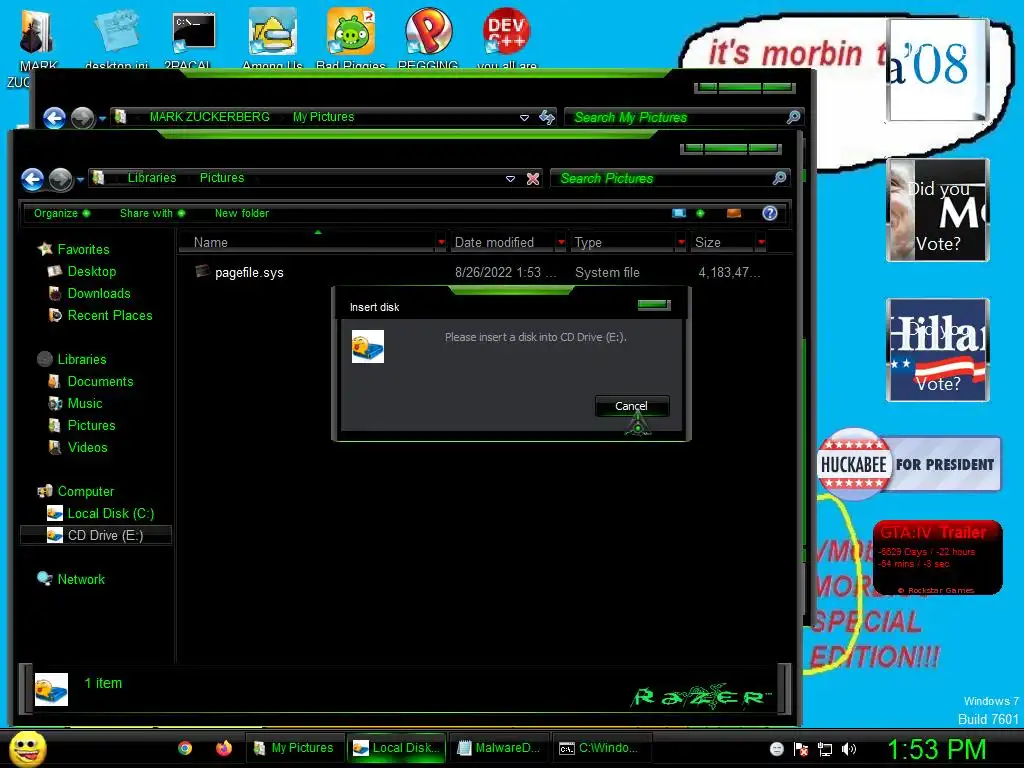The image size is (1024, 768).
Task: Click Back arrow in My Pictures window
Action: 54,118
